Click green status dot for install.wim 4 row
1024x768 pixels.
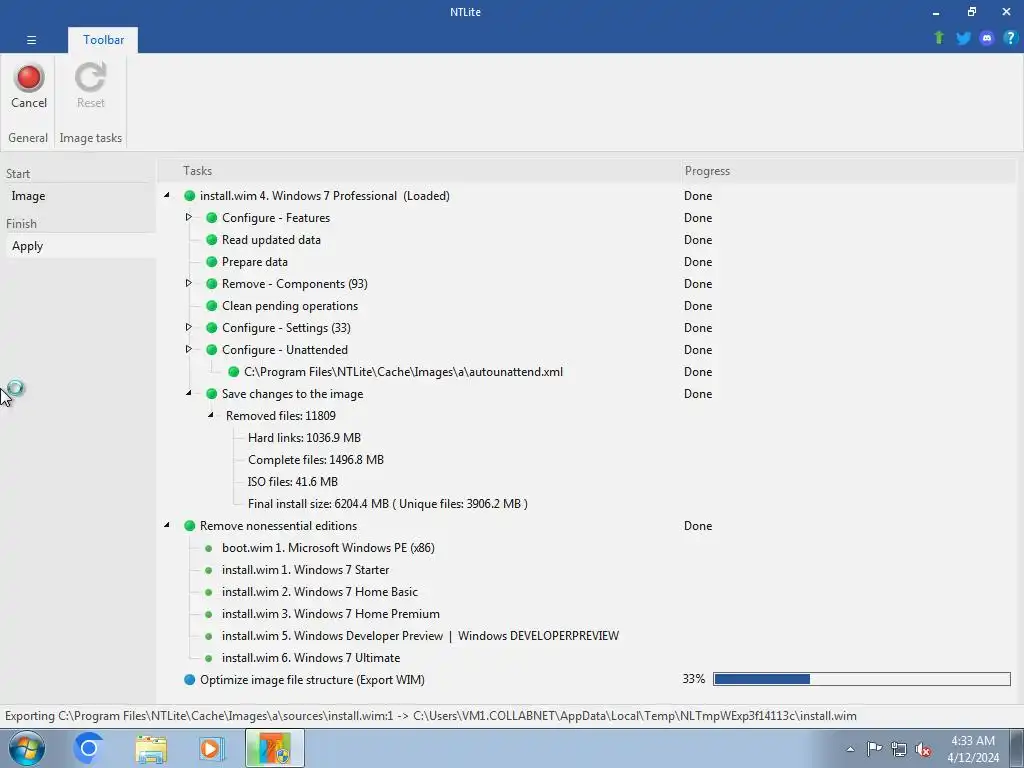[x=189, y=196]
